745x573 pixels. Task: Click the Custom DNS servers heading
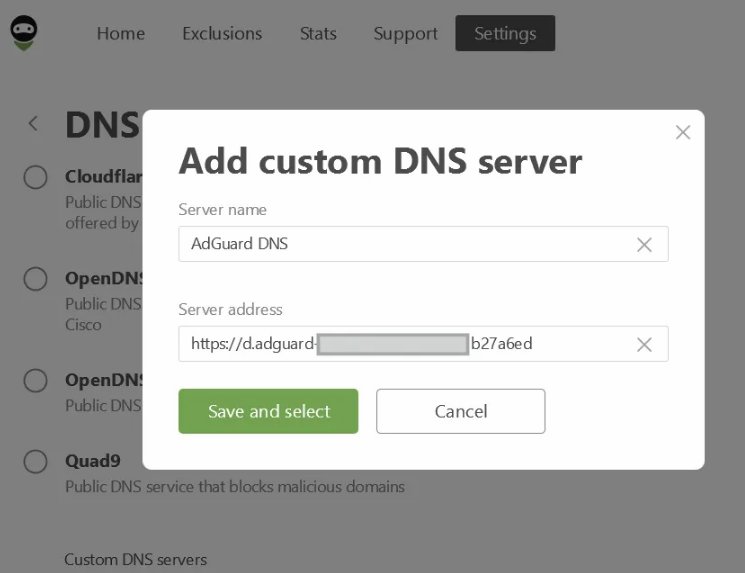pos(135,559)
